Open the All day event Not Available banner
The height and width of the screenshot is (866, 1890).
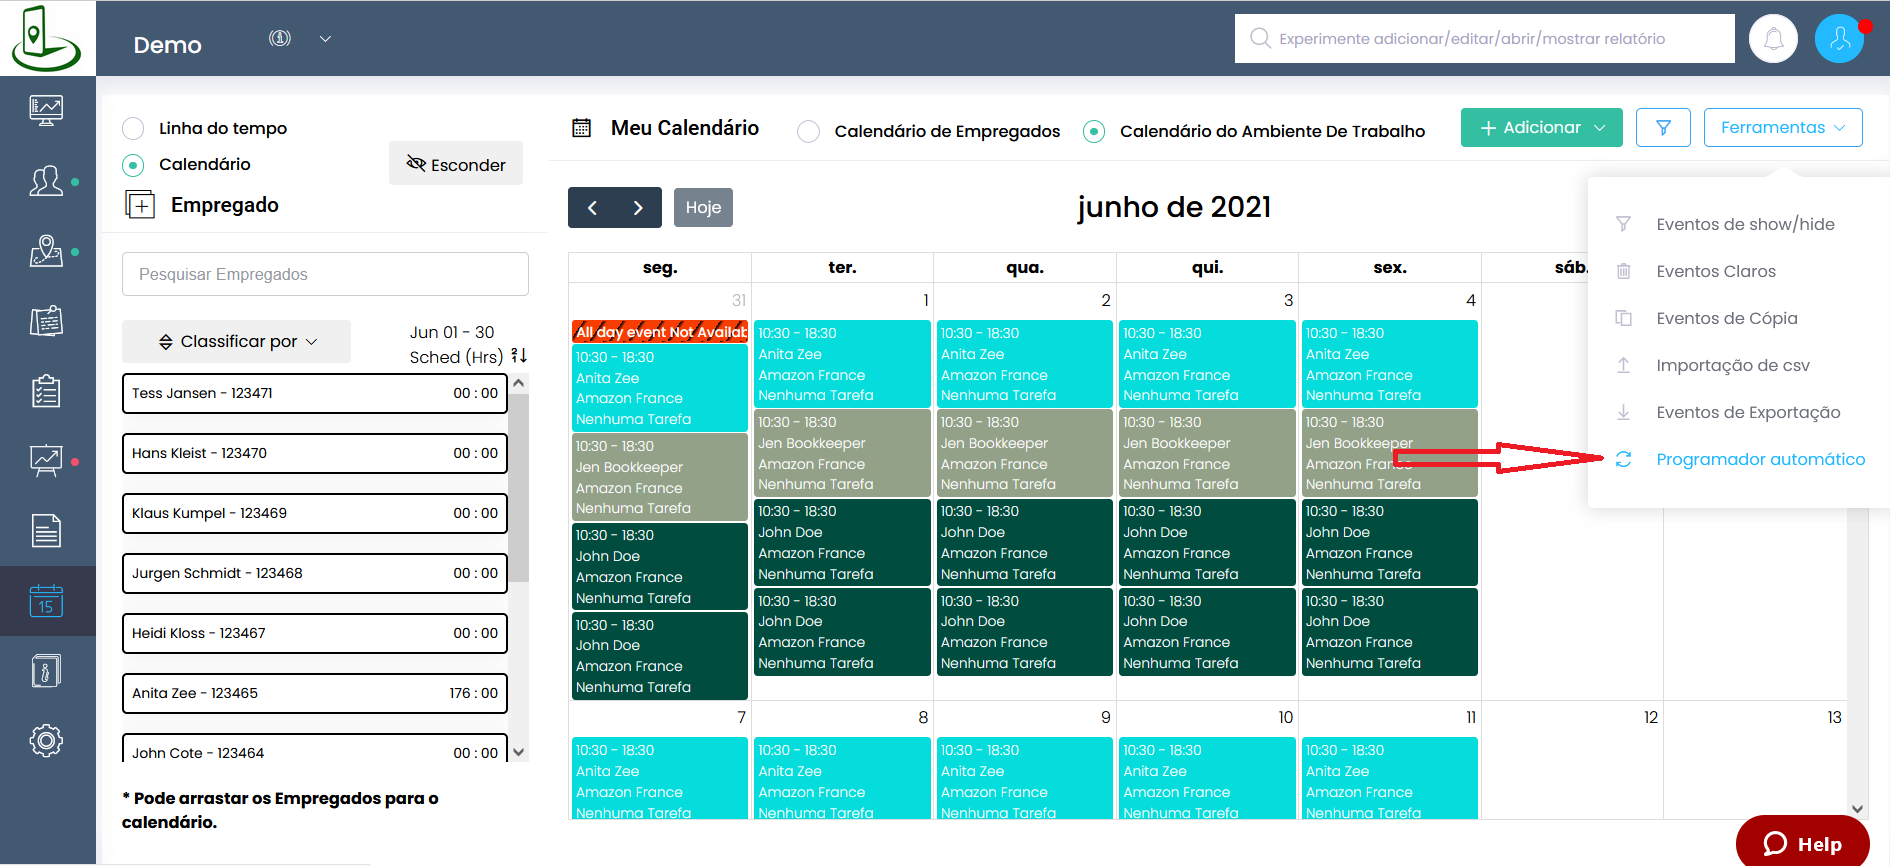tap(660, 332)
